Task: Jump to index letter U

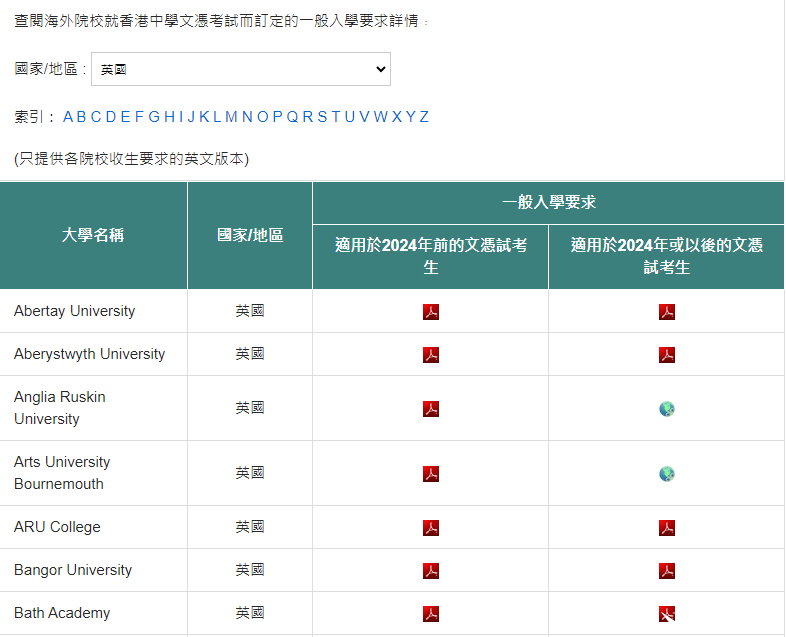Action: coord(350,117)
